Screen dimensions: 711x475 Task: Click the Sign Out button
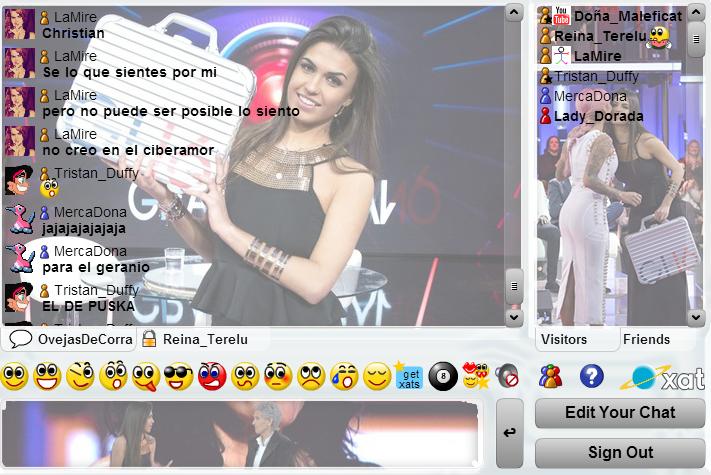pyautogui.click(x=620, y=452)
